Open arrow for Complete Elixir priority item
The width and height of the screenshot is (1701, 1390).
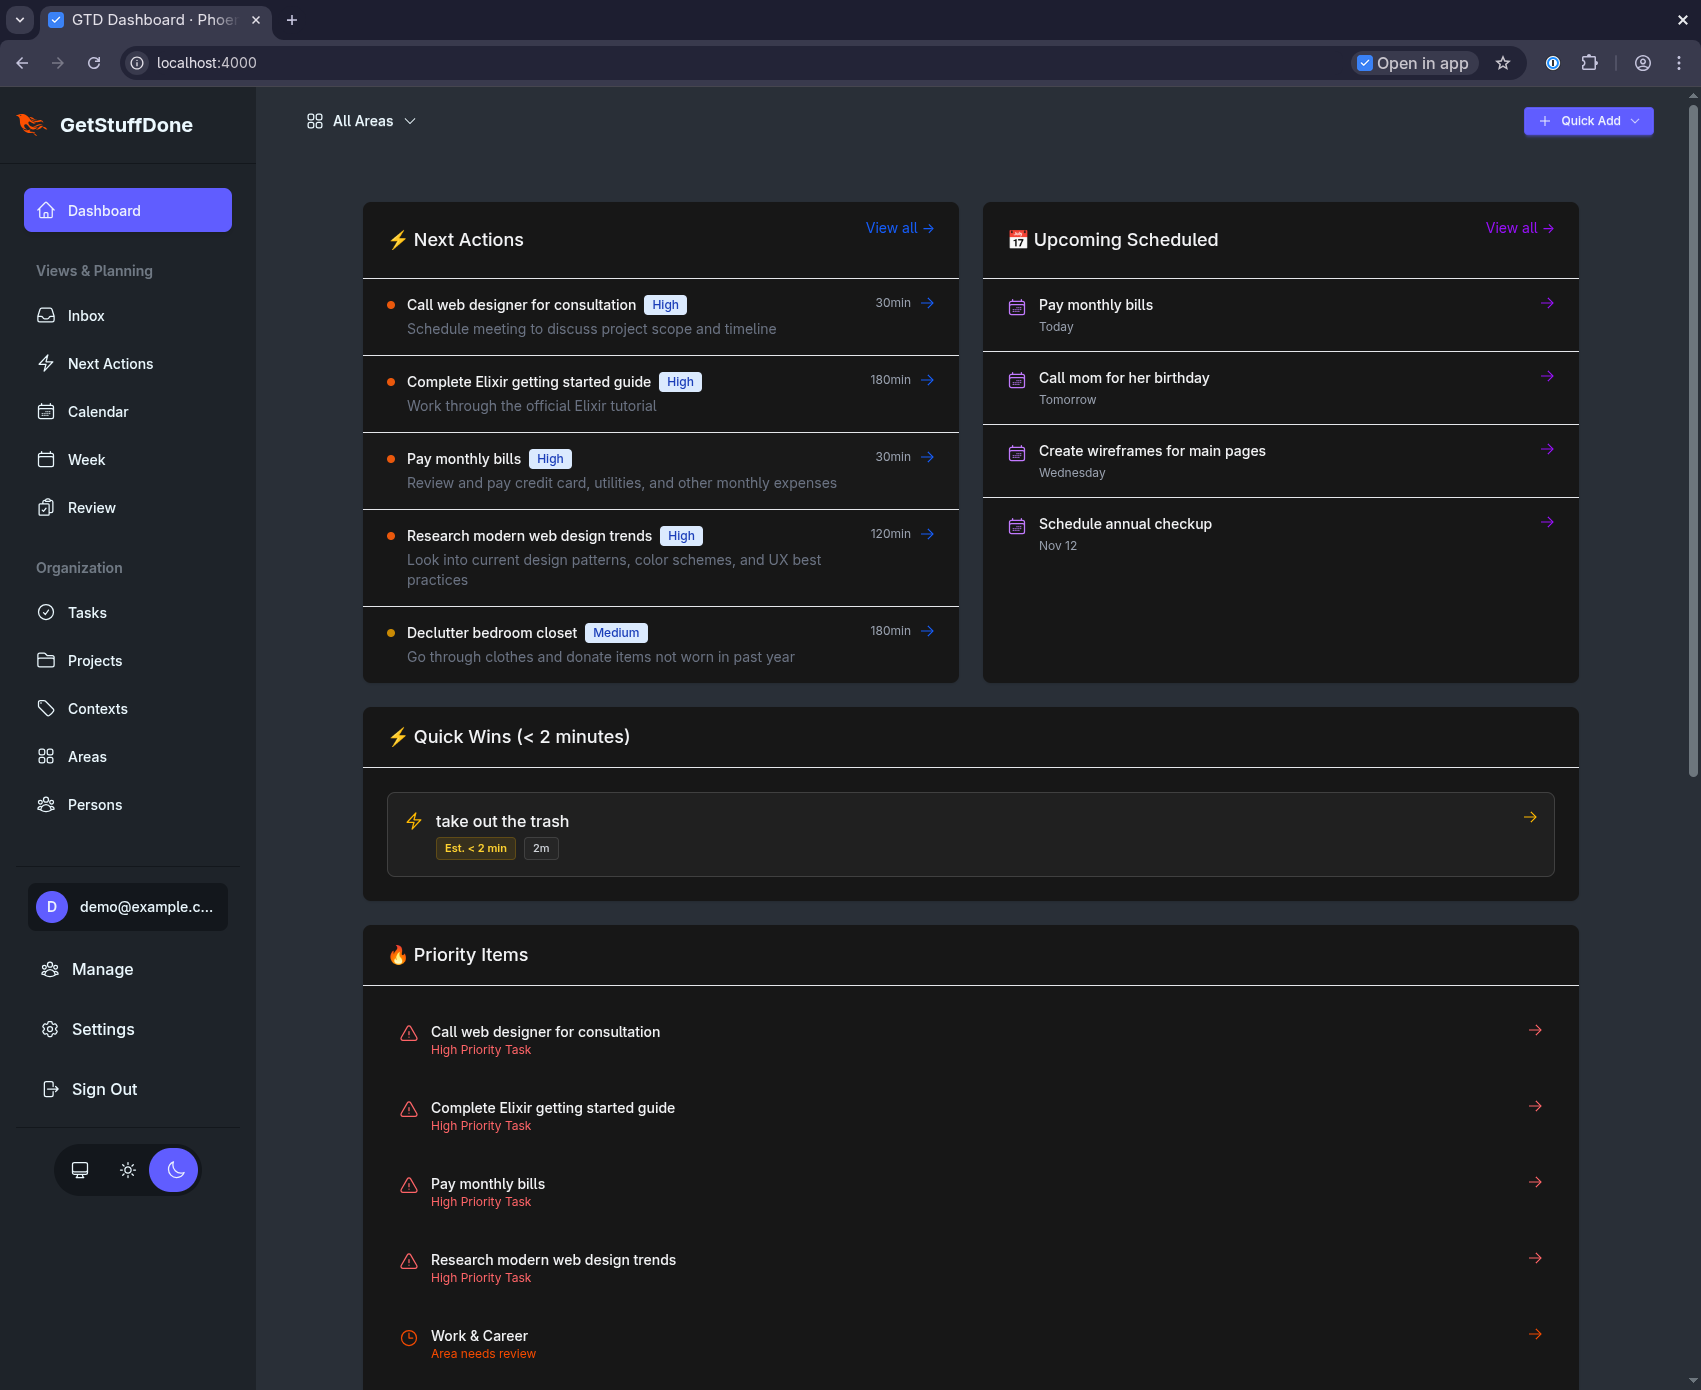point(1535,1106)
